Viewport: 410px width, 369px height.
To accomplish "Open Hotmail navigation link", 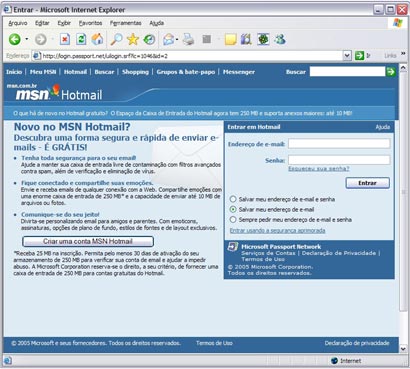I will click(75, 72).
